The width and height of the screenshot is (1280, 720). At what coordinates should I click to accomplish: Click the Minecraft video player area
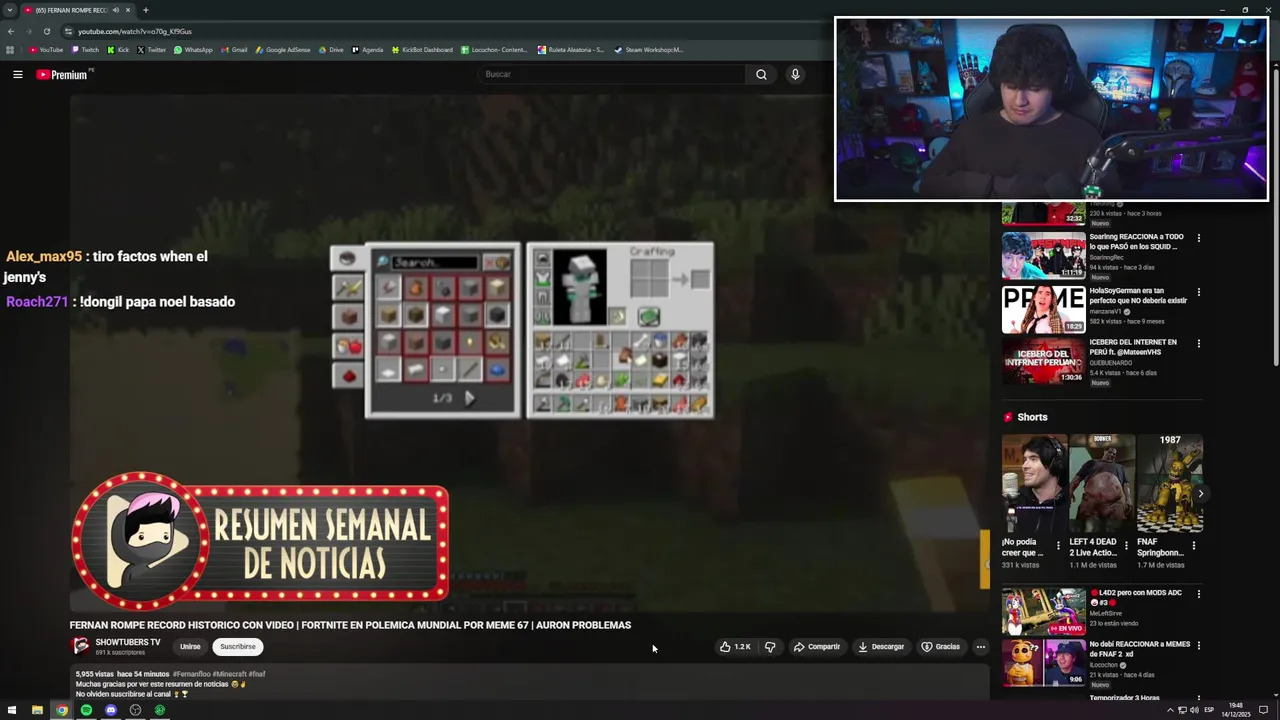pos(530,352)
